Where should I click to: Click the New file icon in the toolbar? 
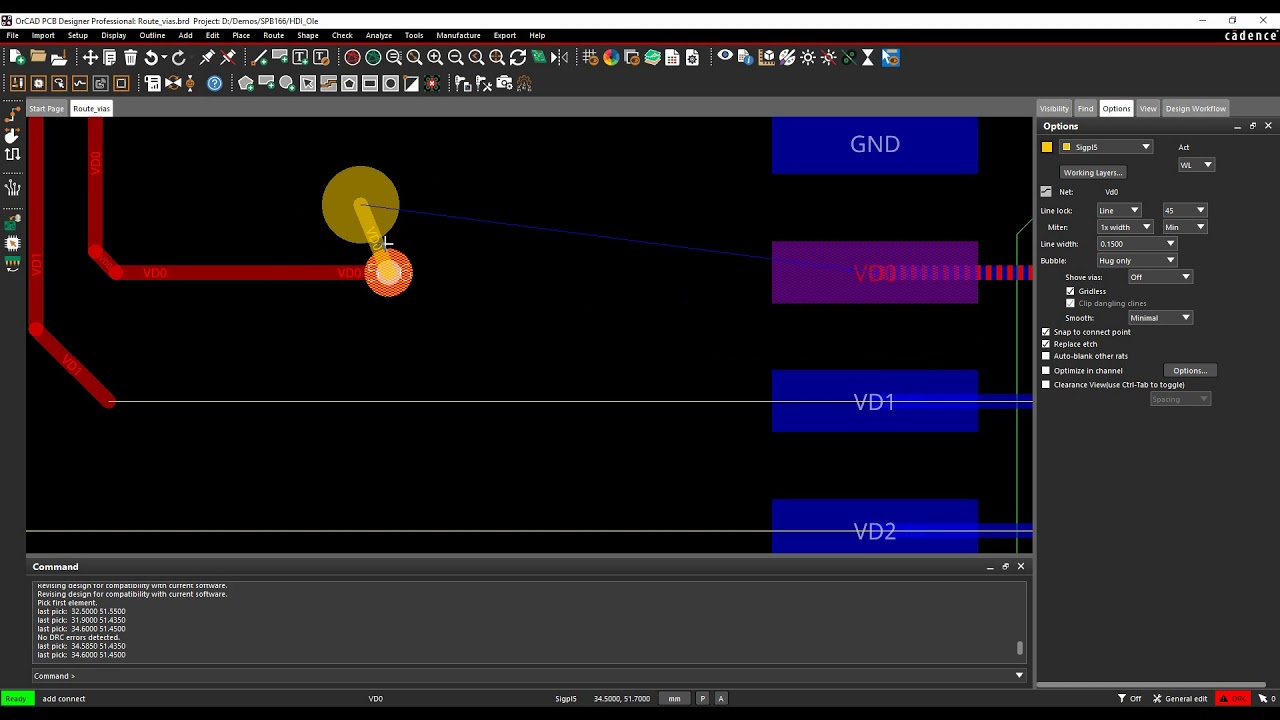click(x=17, y=58)
